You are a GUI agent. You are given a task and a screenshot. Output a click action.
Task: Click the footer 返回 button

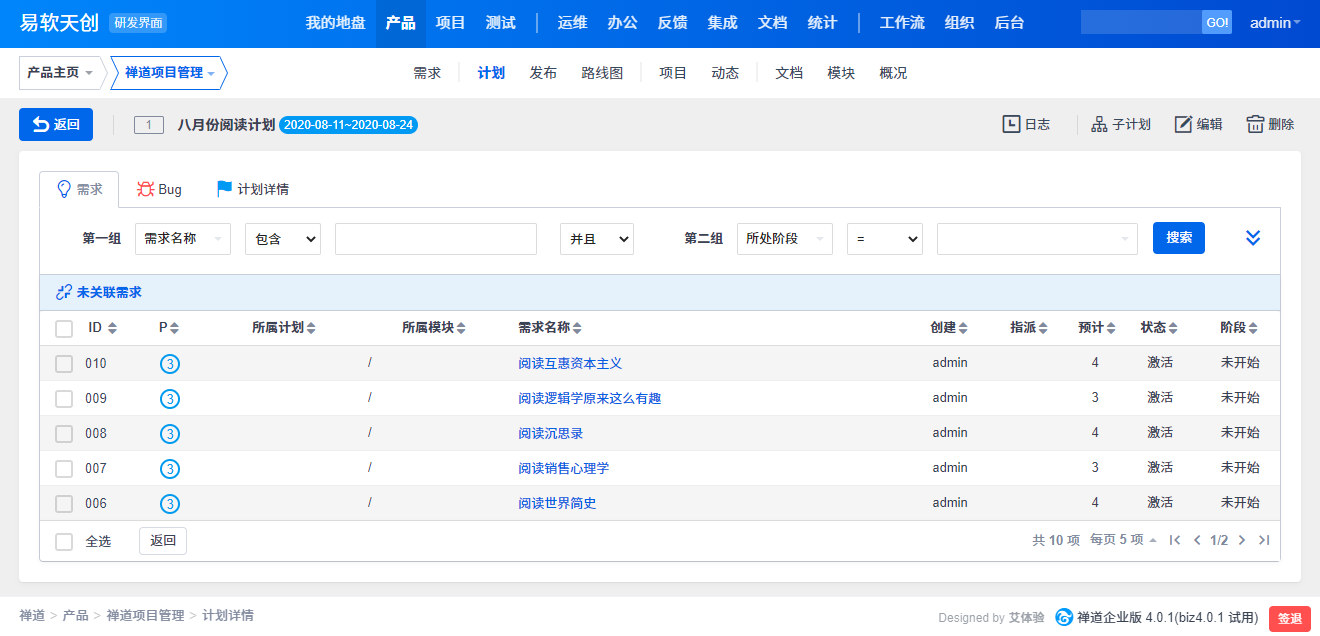pos(163,541)
